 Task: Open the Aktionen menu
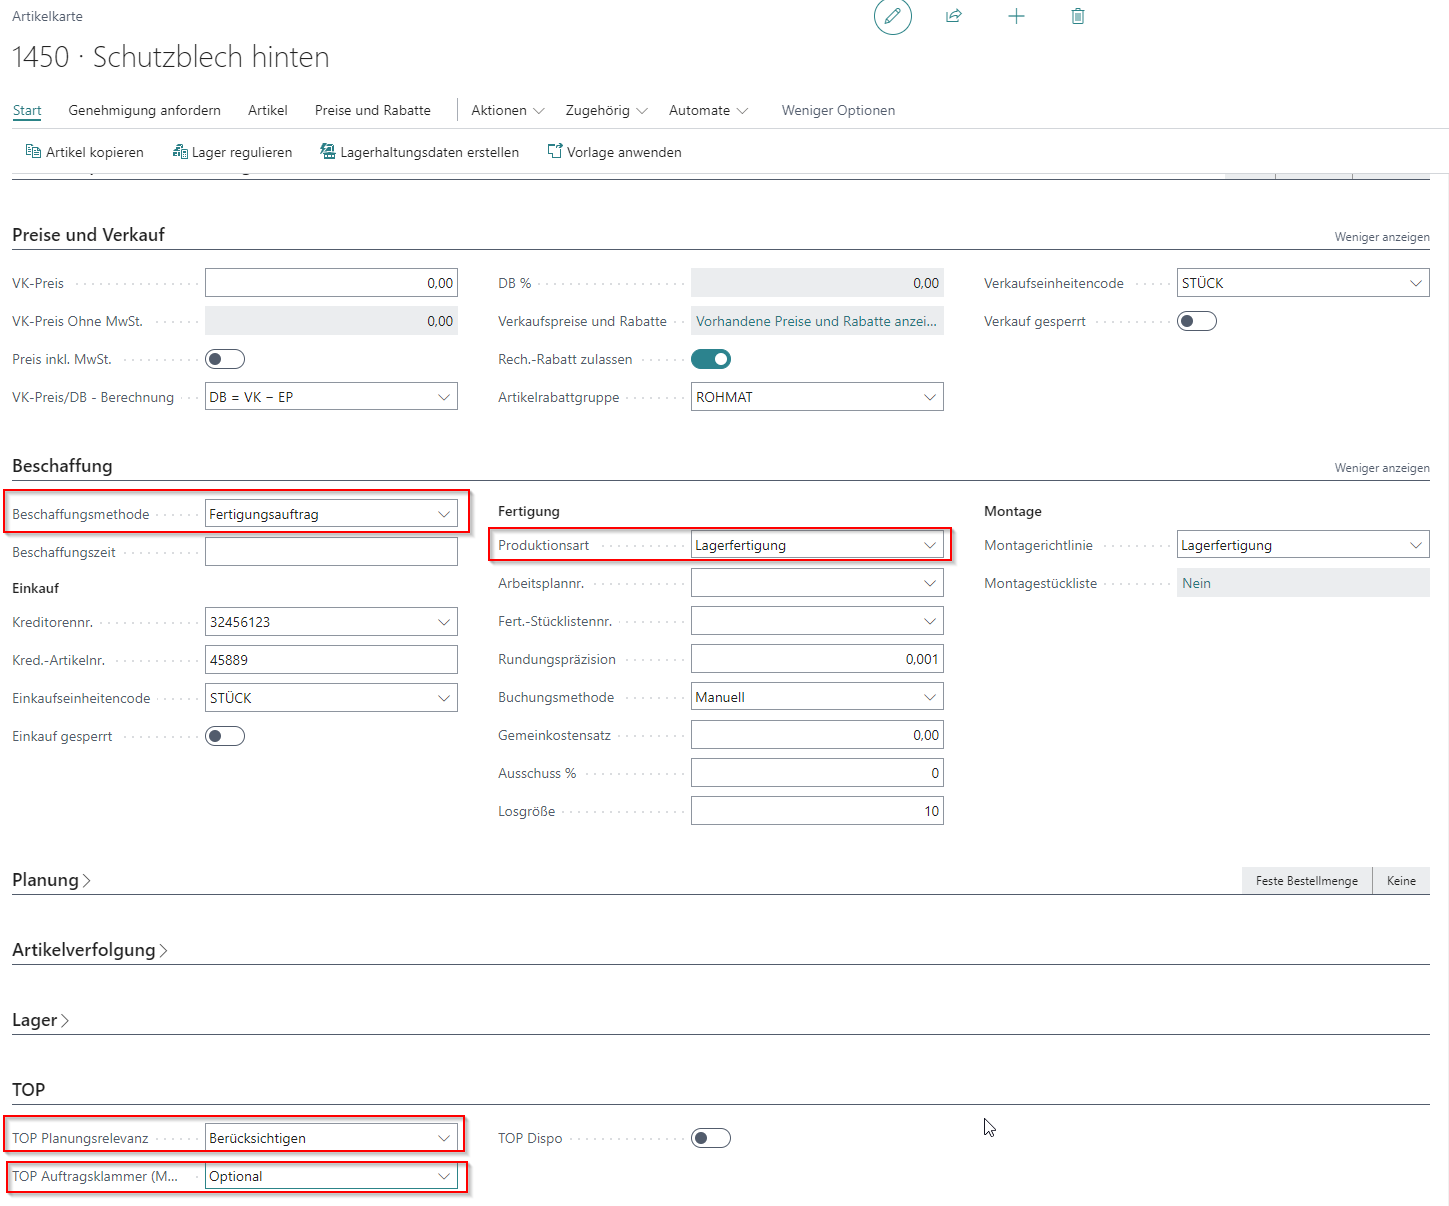point(507,110)
